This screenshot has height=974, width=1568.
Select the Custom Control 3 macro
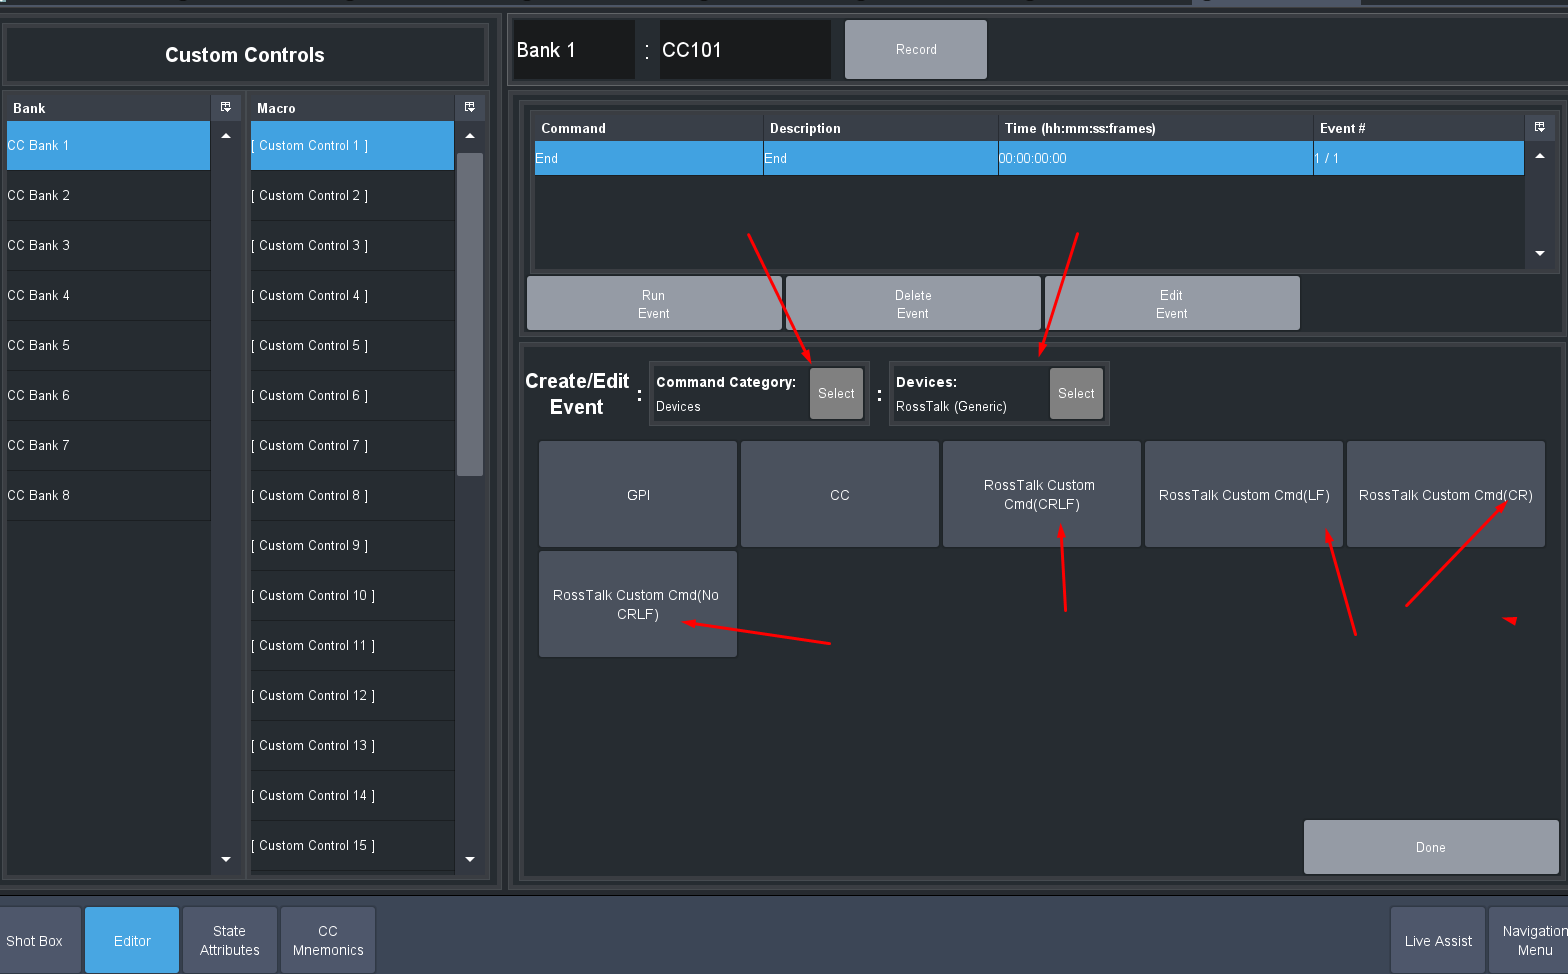352,246
